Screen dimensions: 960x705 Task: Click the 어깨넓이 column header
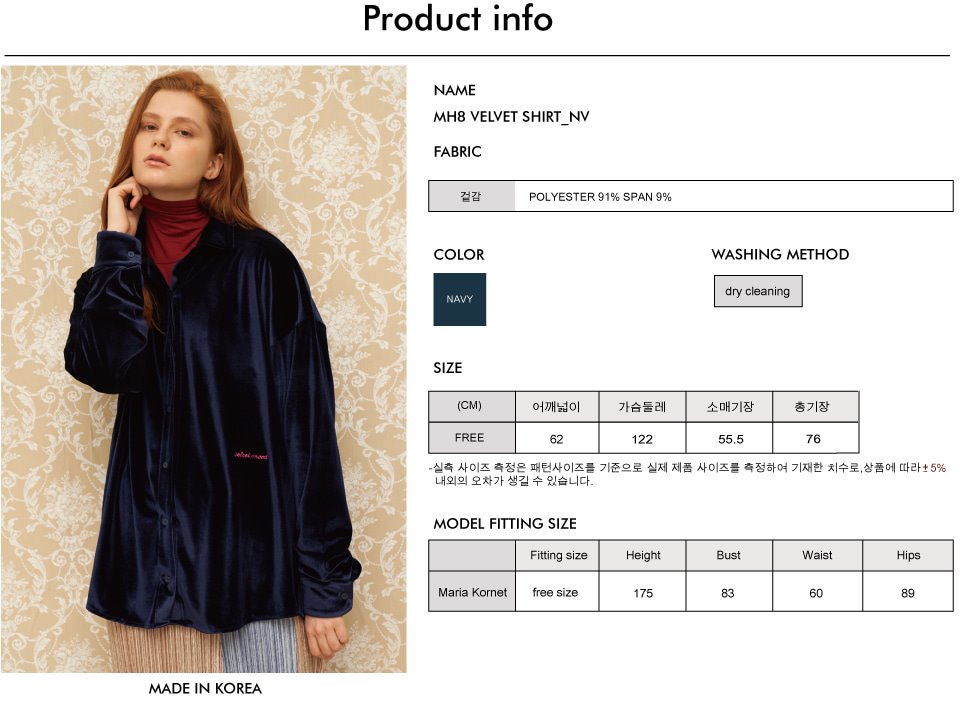tap(557, 407)
